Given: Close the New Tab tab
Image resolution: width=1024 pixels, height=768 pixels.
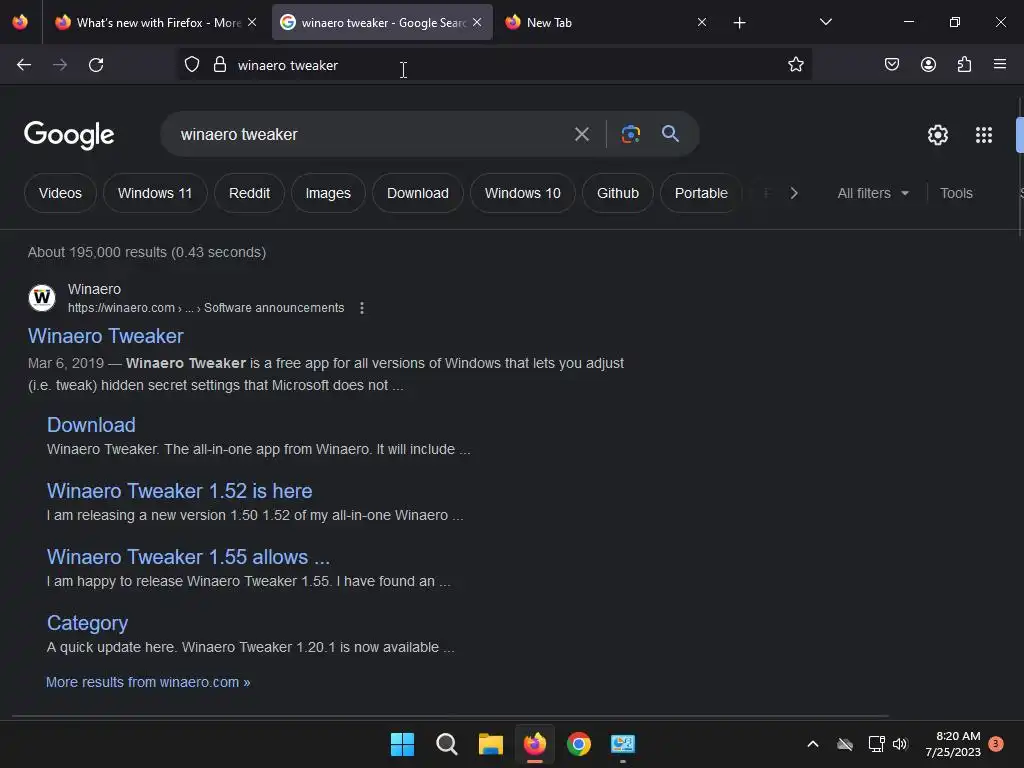Looking at the screenshot, I should click(702, 22).
